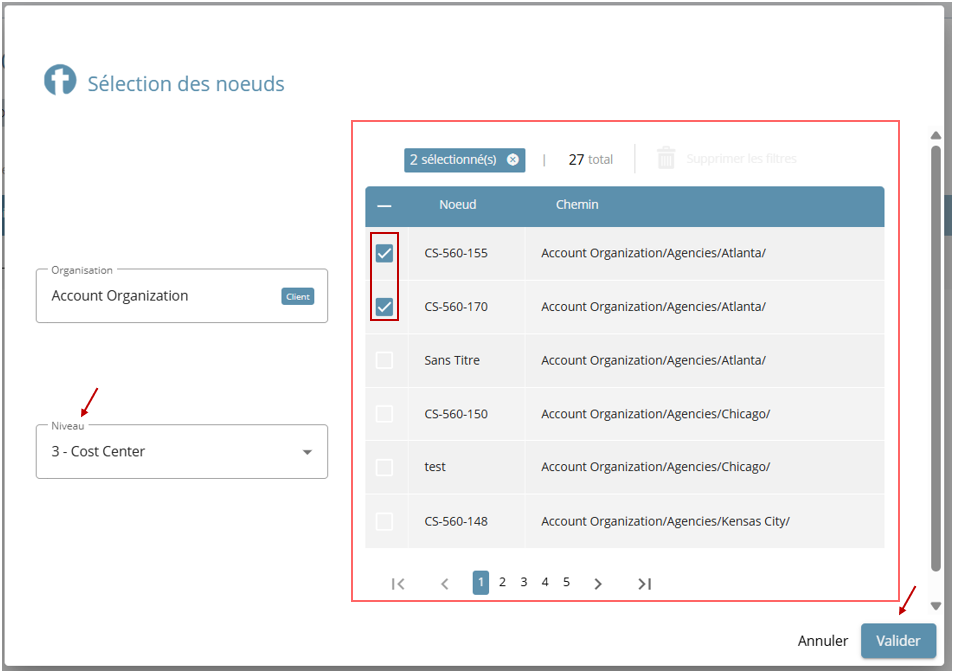Toggle the header select-all checkbox

384,206
